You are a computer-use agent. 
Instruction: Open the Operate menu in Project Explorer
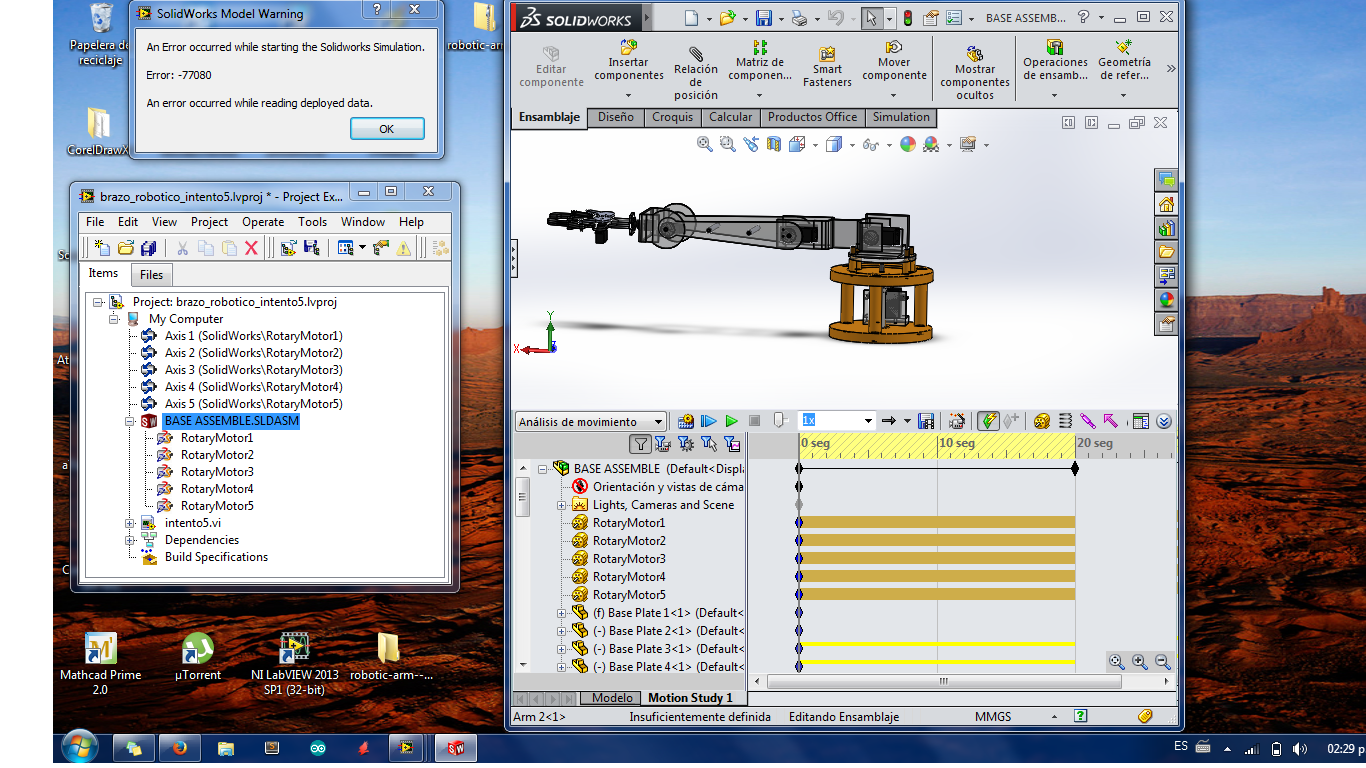(x=263, y=222)
